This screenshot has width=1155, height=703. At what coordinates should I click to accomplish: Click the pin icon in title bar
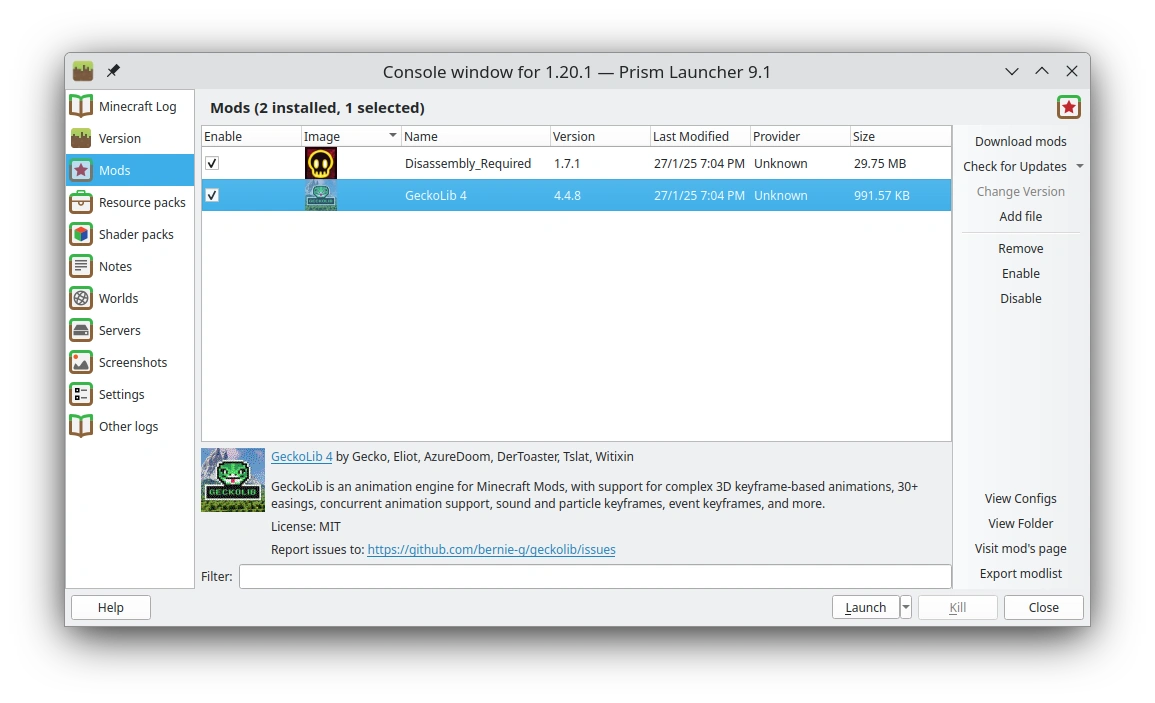tap(113, 71)
